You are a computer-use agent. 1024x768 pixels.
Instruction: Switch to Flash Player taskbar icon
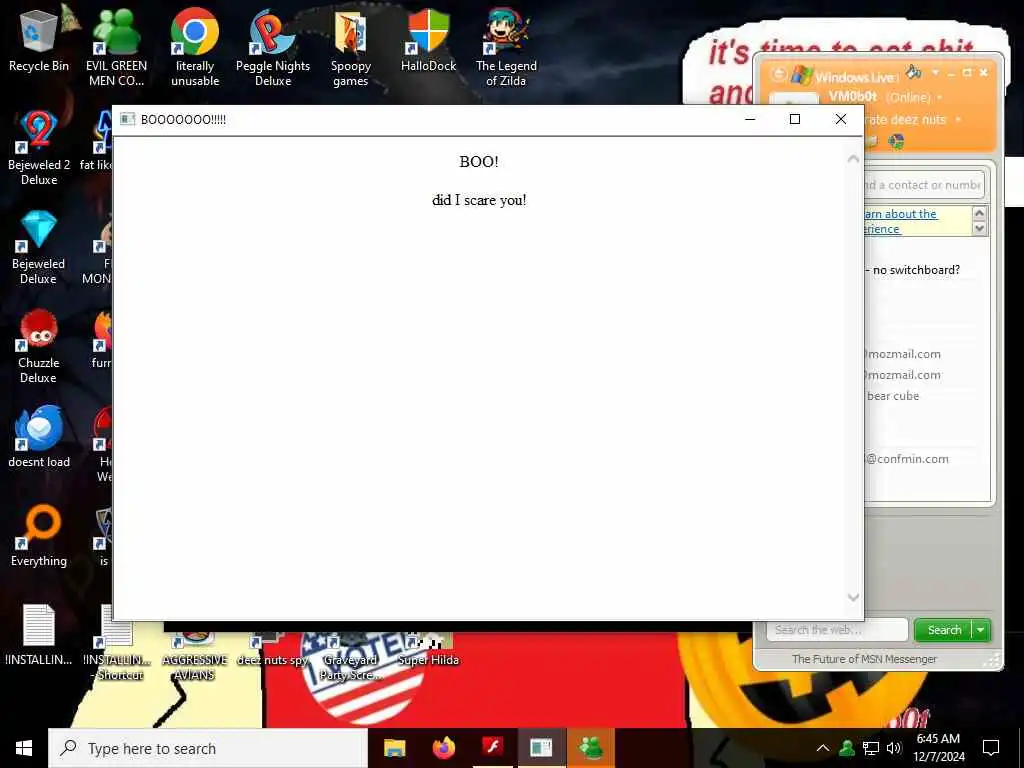tap(492, 748)
